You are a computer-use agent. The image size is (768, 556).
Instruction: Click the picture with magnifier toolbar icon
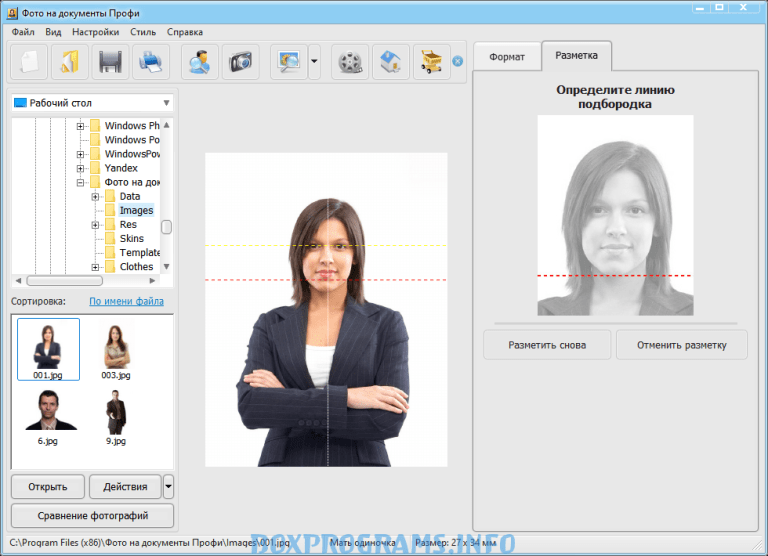pyautogui.click(x=290, y=62)
